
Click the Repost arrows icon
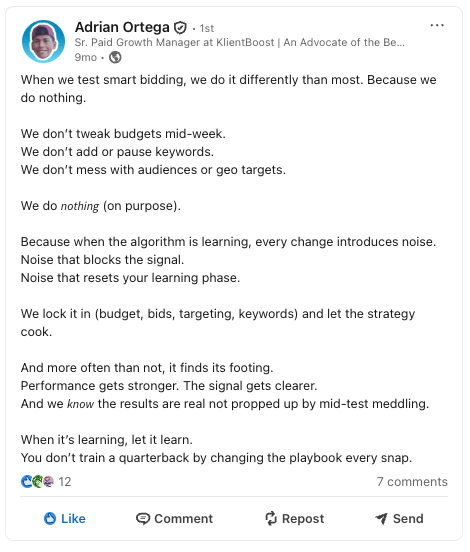click(x=271, y=519)
